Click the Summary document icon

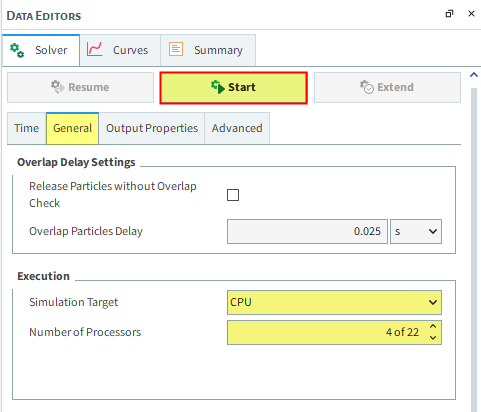click(176, 49)
